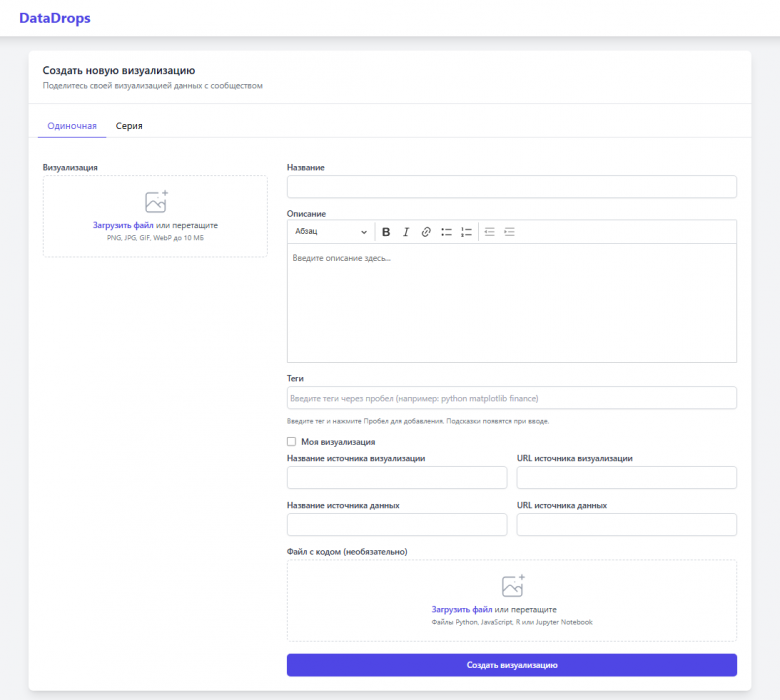Click into the Теги input field
Screen dimensions: 780x700
(x=512, y=398)
